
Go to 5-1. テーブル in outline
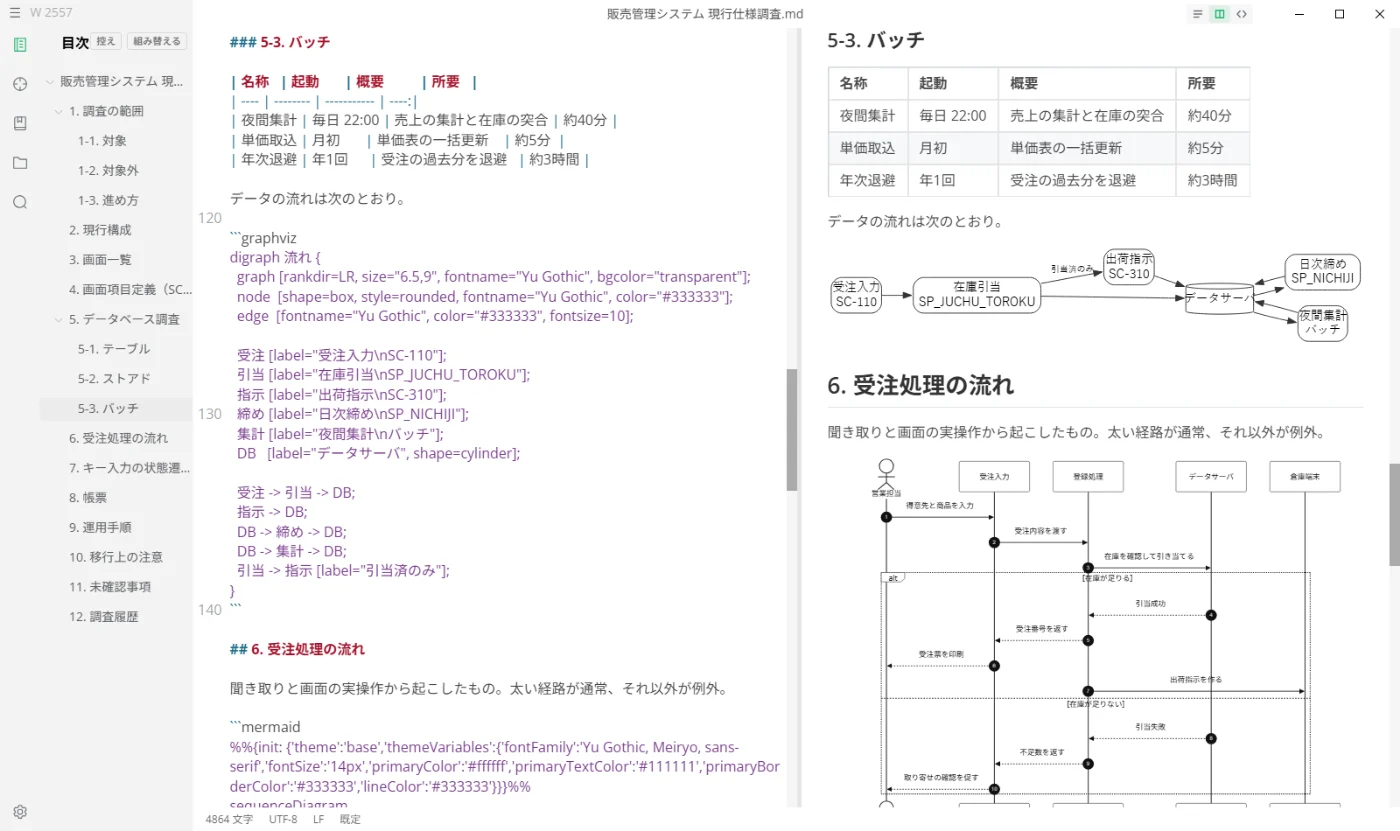coord(115,349)
